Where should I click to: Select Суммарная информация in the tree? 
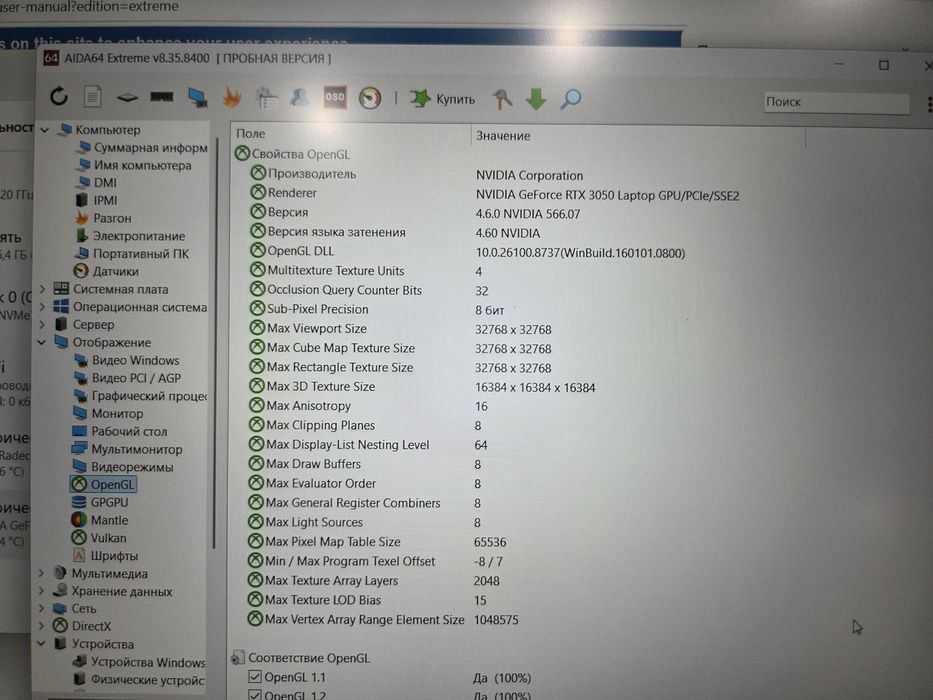[142, 148]
